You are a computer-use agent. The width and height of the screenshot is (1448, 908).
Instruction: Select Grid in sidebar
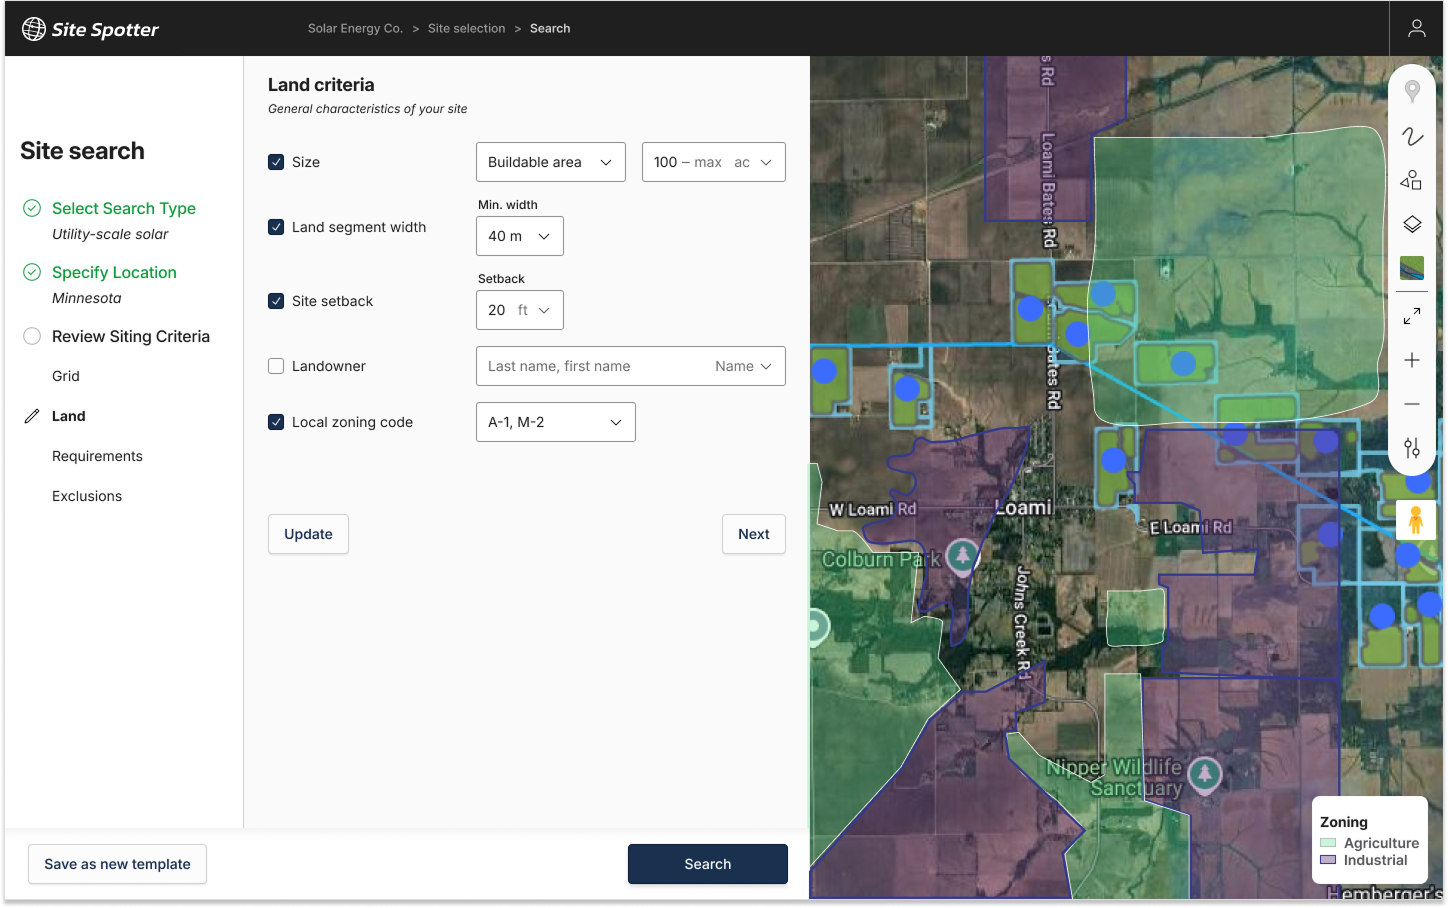[x=66, y=376]
